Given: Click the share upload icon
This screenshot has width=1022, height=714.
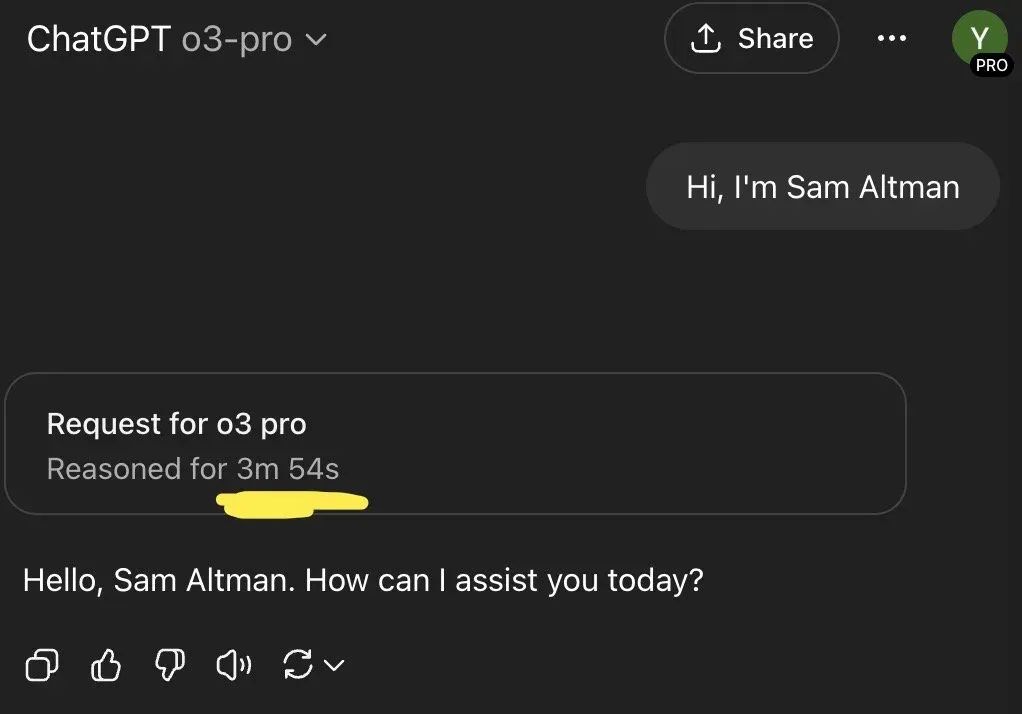Looking at the screenshot, I should click(707, 37).
